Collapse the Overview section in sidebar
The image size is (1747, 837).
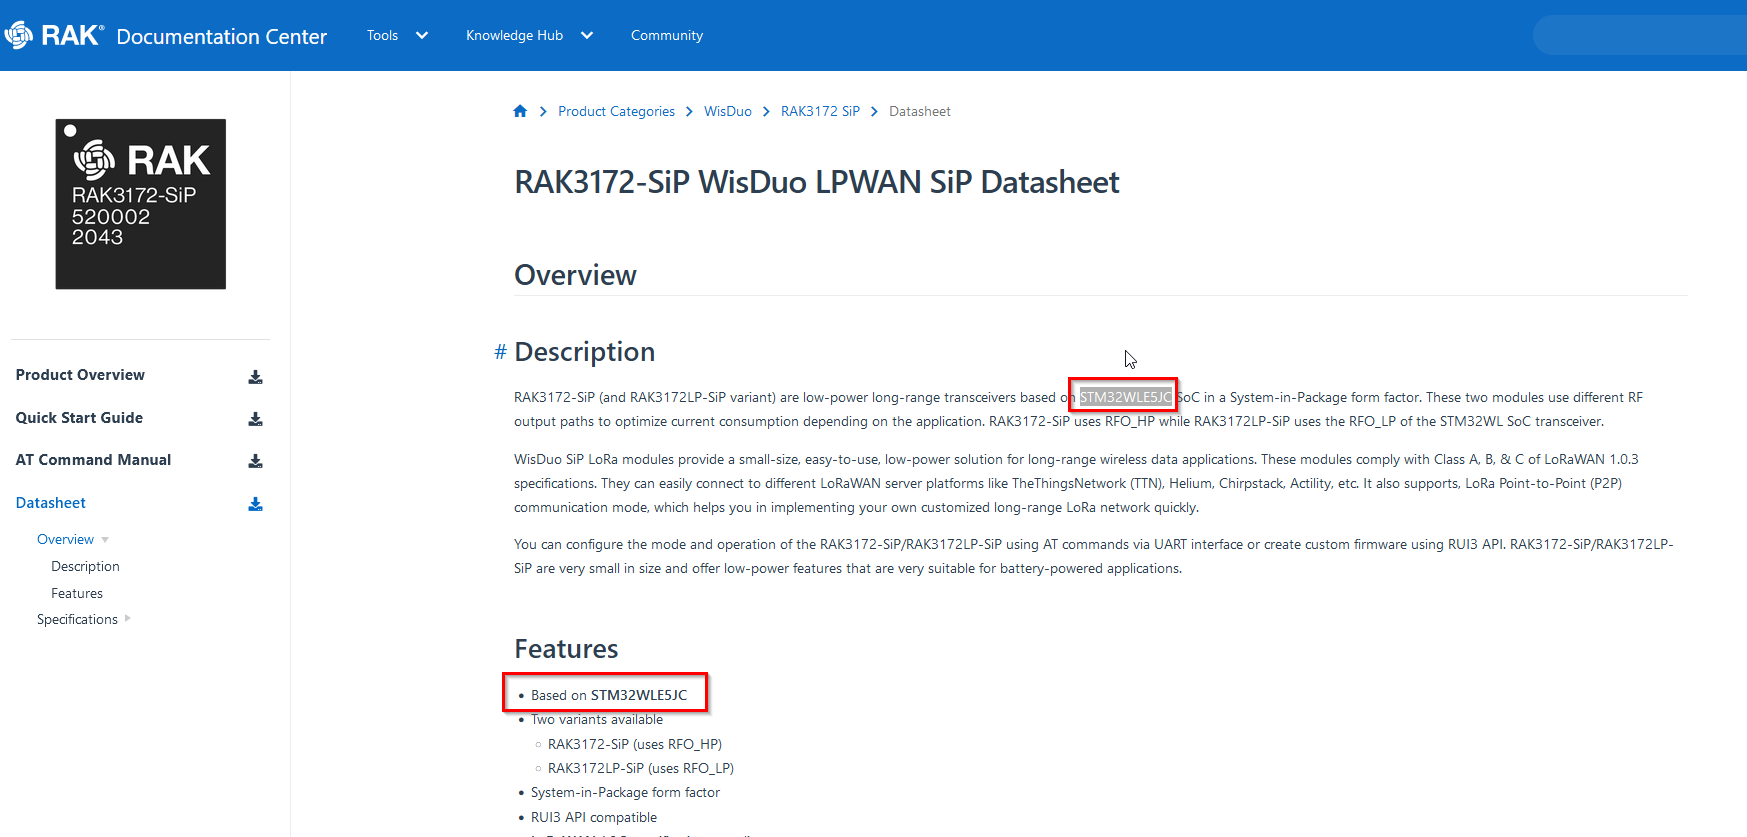click(x=105, y=540)
